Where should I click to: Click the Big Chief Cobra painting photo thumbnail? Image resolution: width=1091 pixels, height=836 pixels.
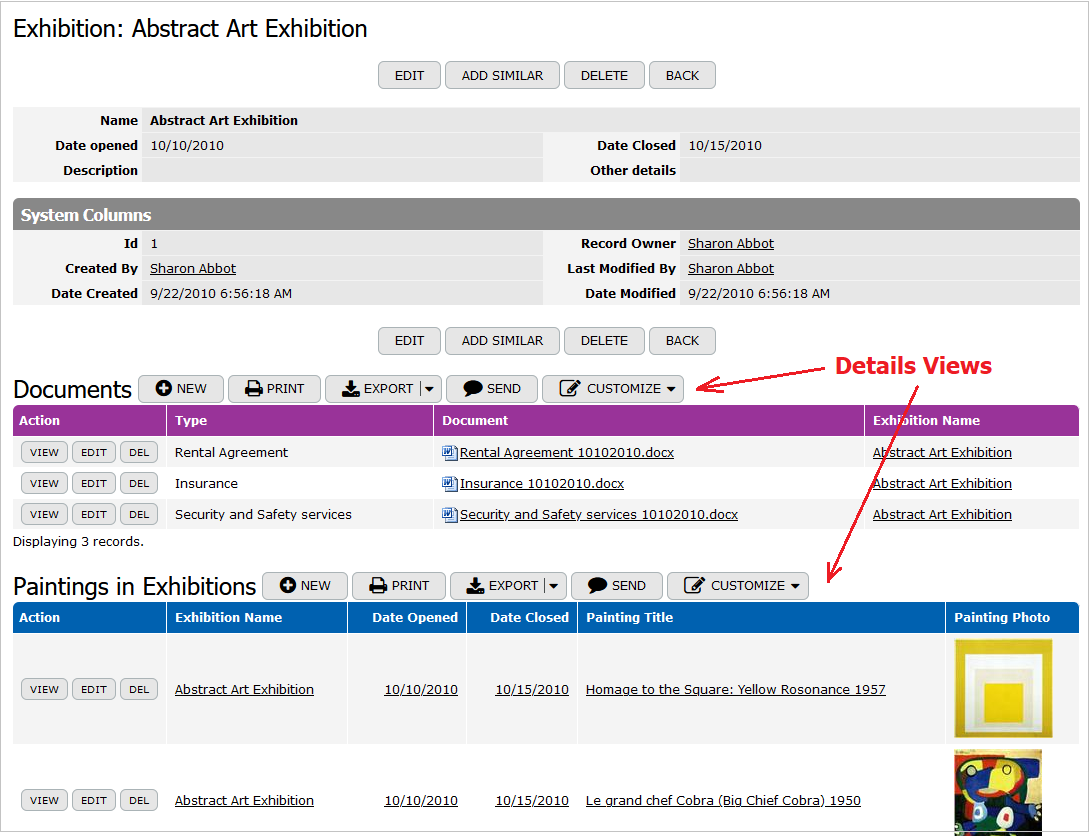pos(998,792)
